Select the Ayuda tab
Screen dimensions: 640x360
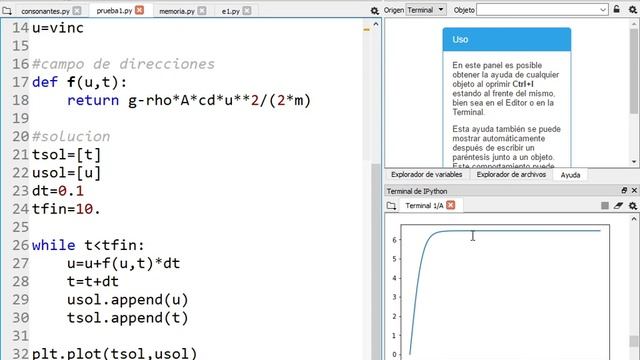[x=570, y=175]
